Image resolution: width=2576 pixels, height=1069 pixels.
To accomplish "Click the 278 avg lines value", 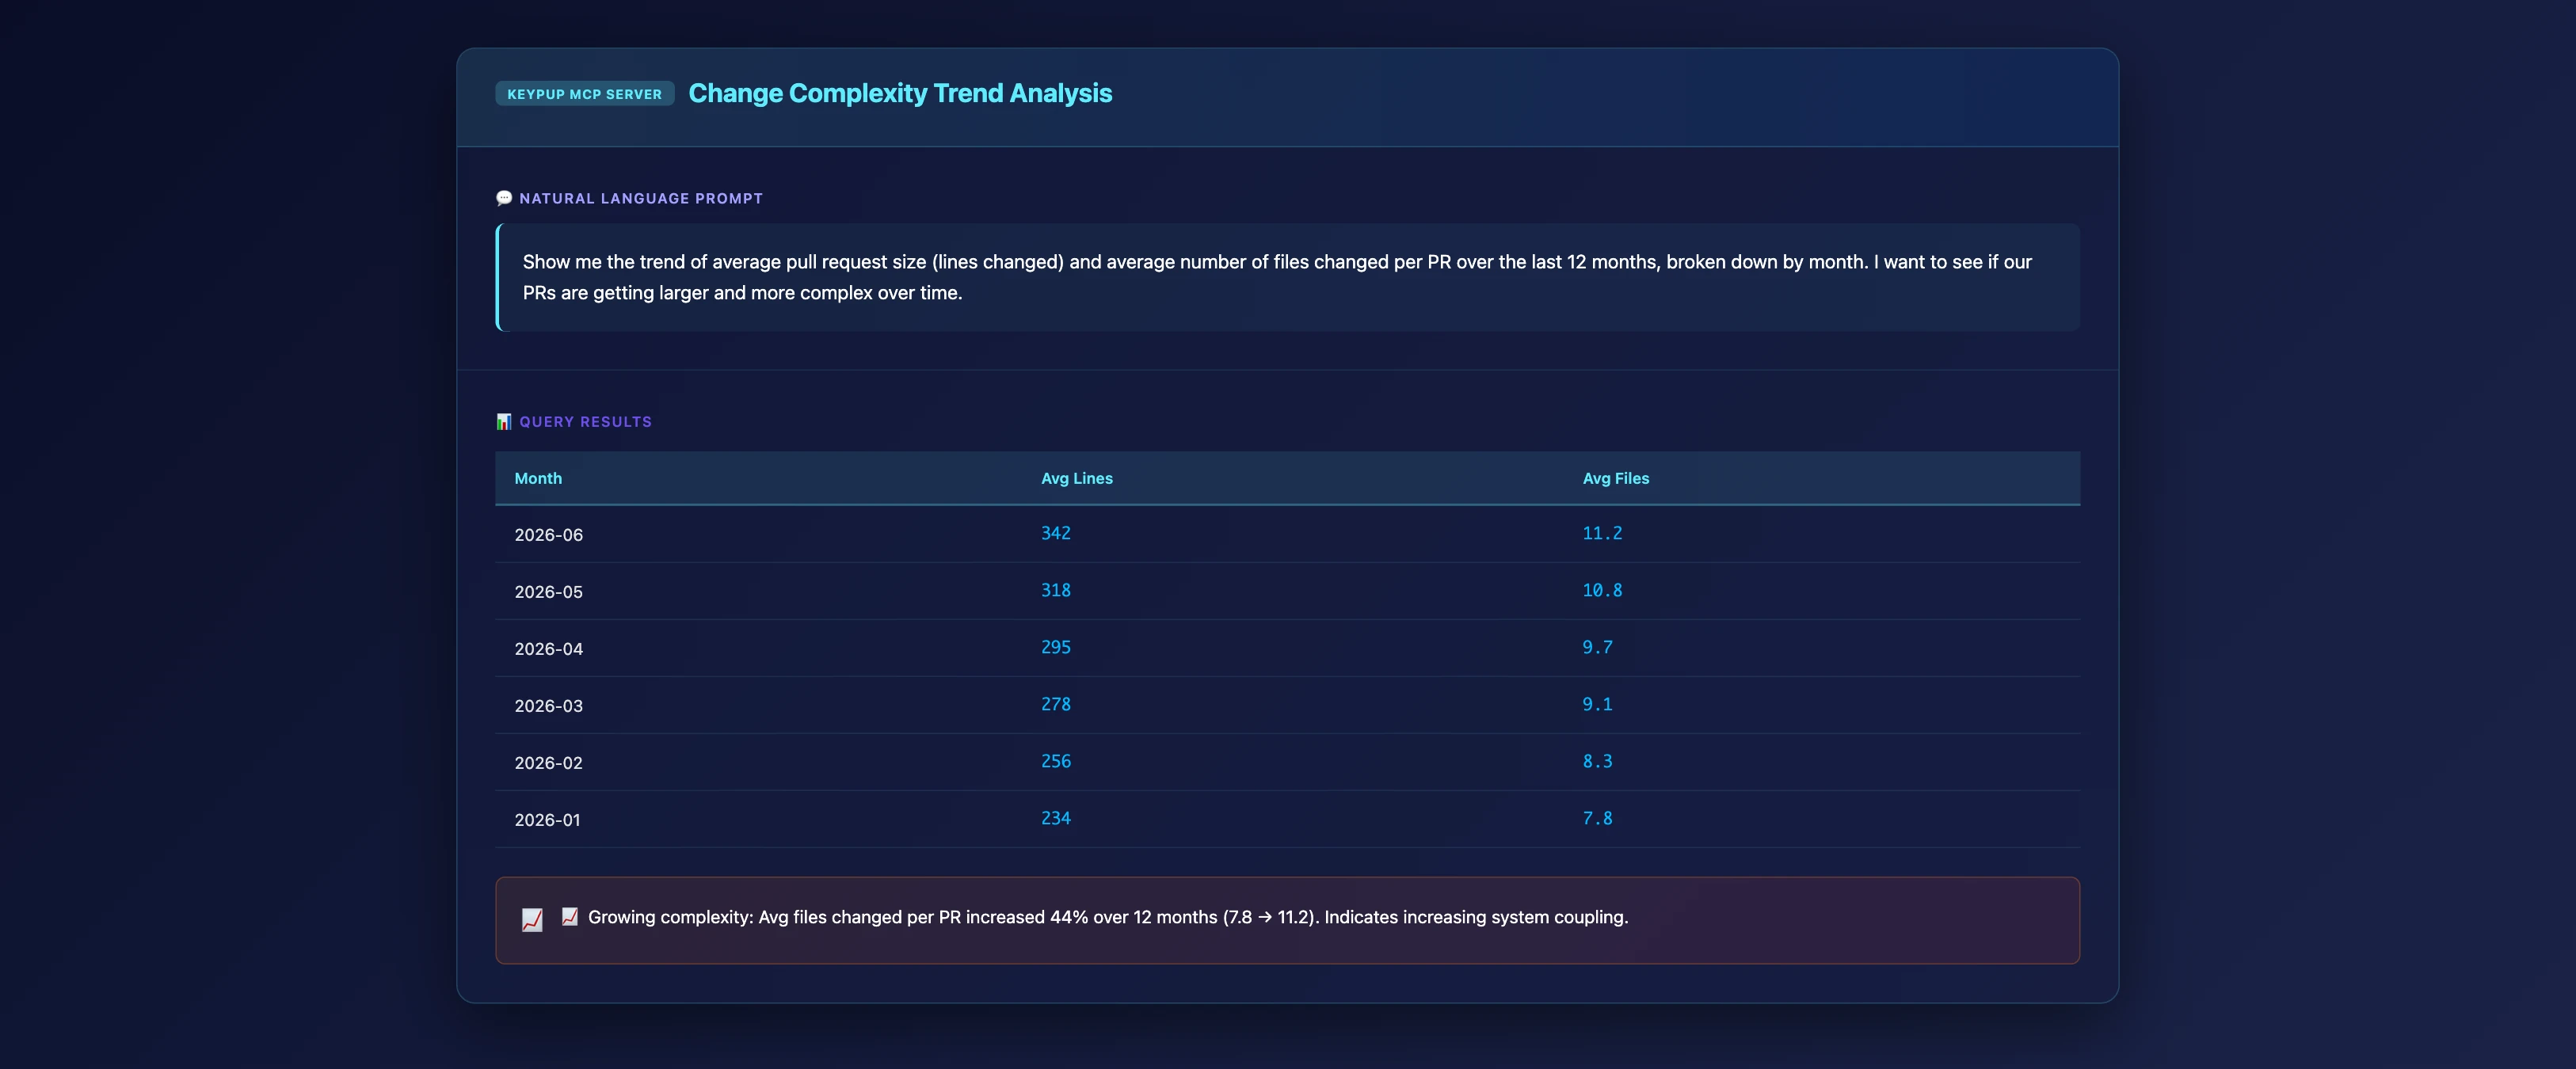I will point(1055,704).
